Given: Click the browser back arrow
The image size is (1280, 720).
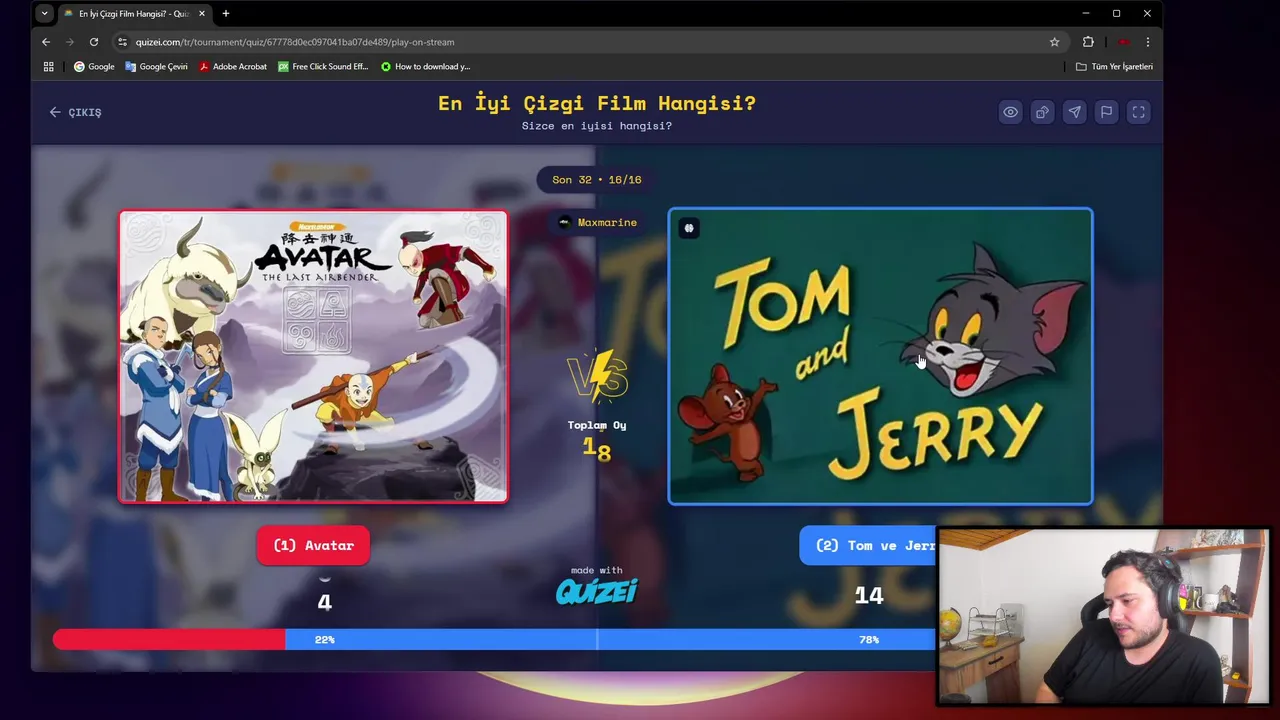Looking at the screenshot, I should click(46, 42).
